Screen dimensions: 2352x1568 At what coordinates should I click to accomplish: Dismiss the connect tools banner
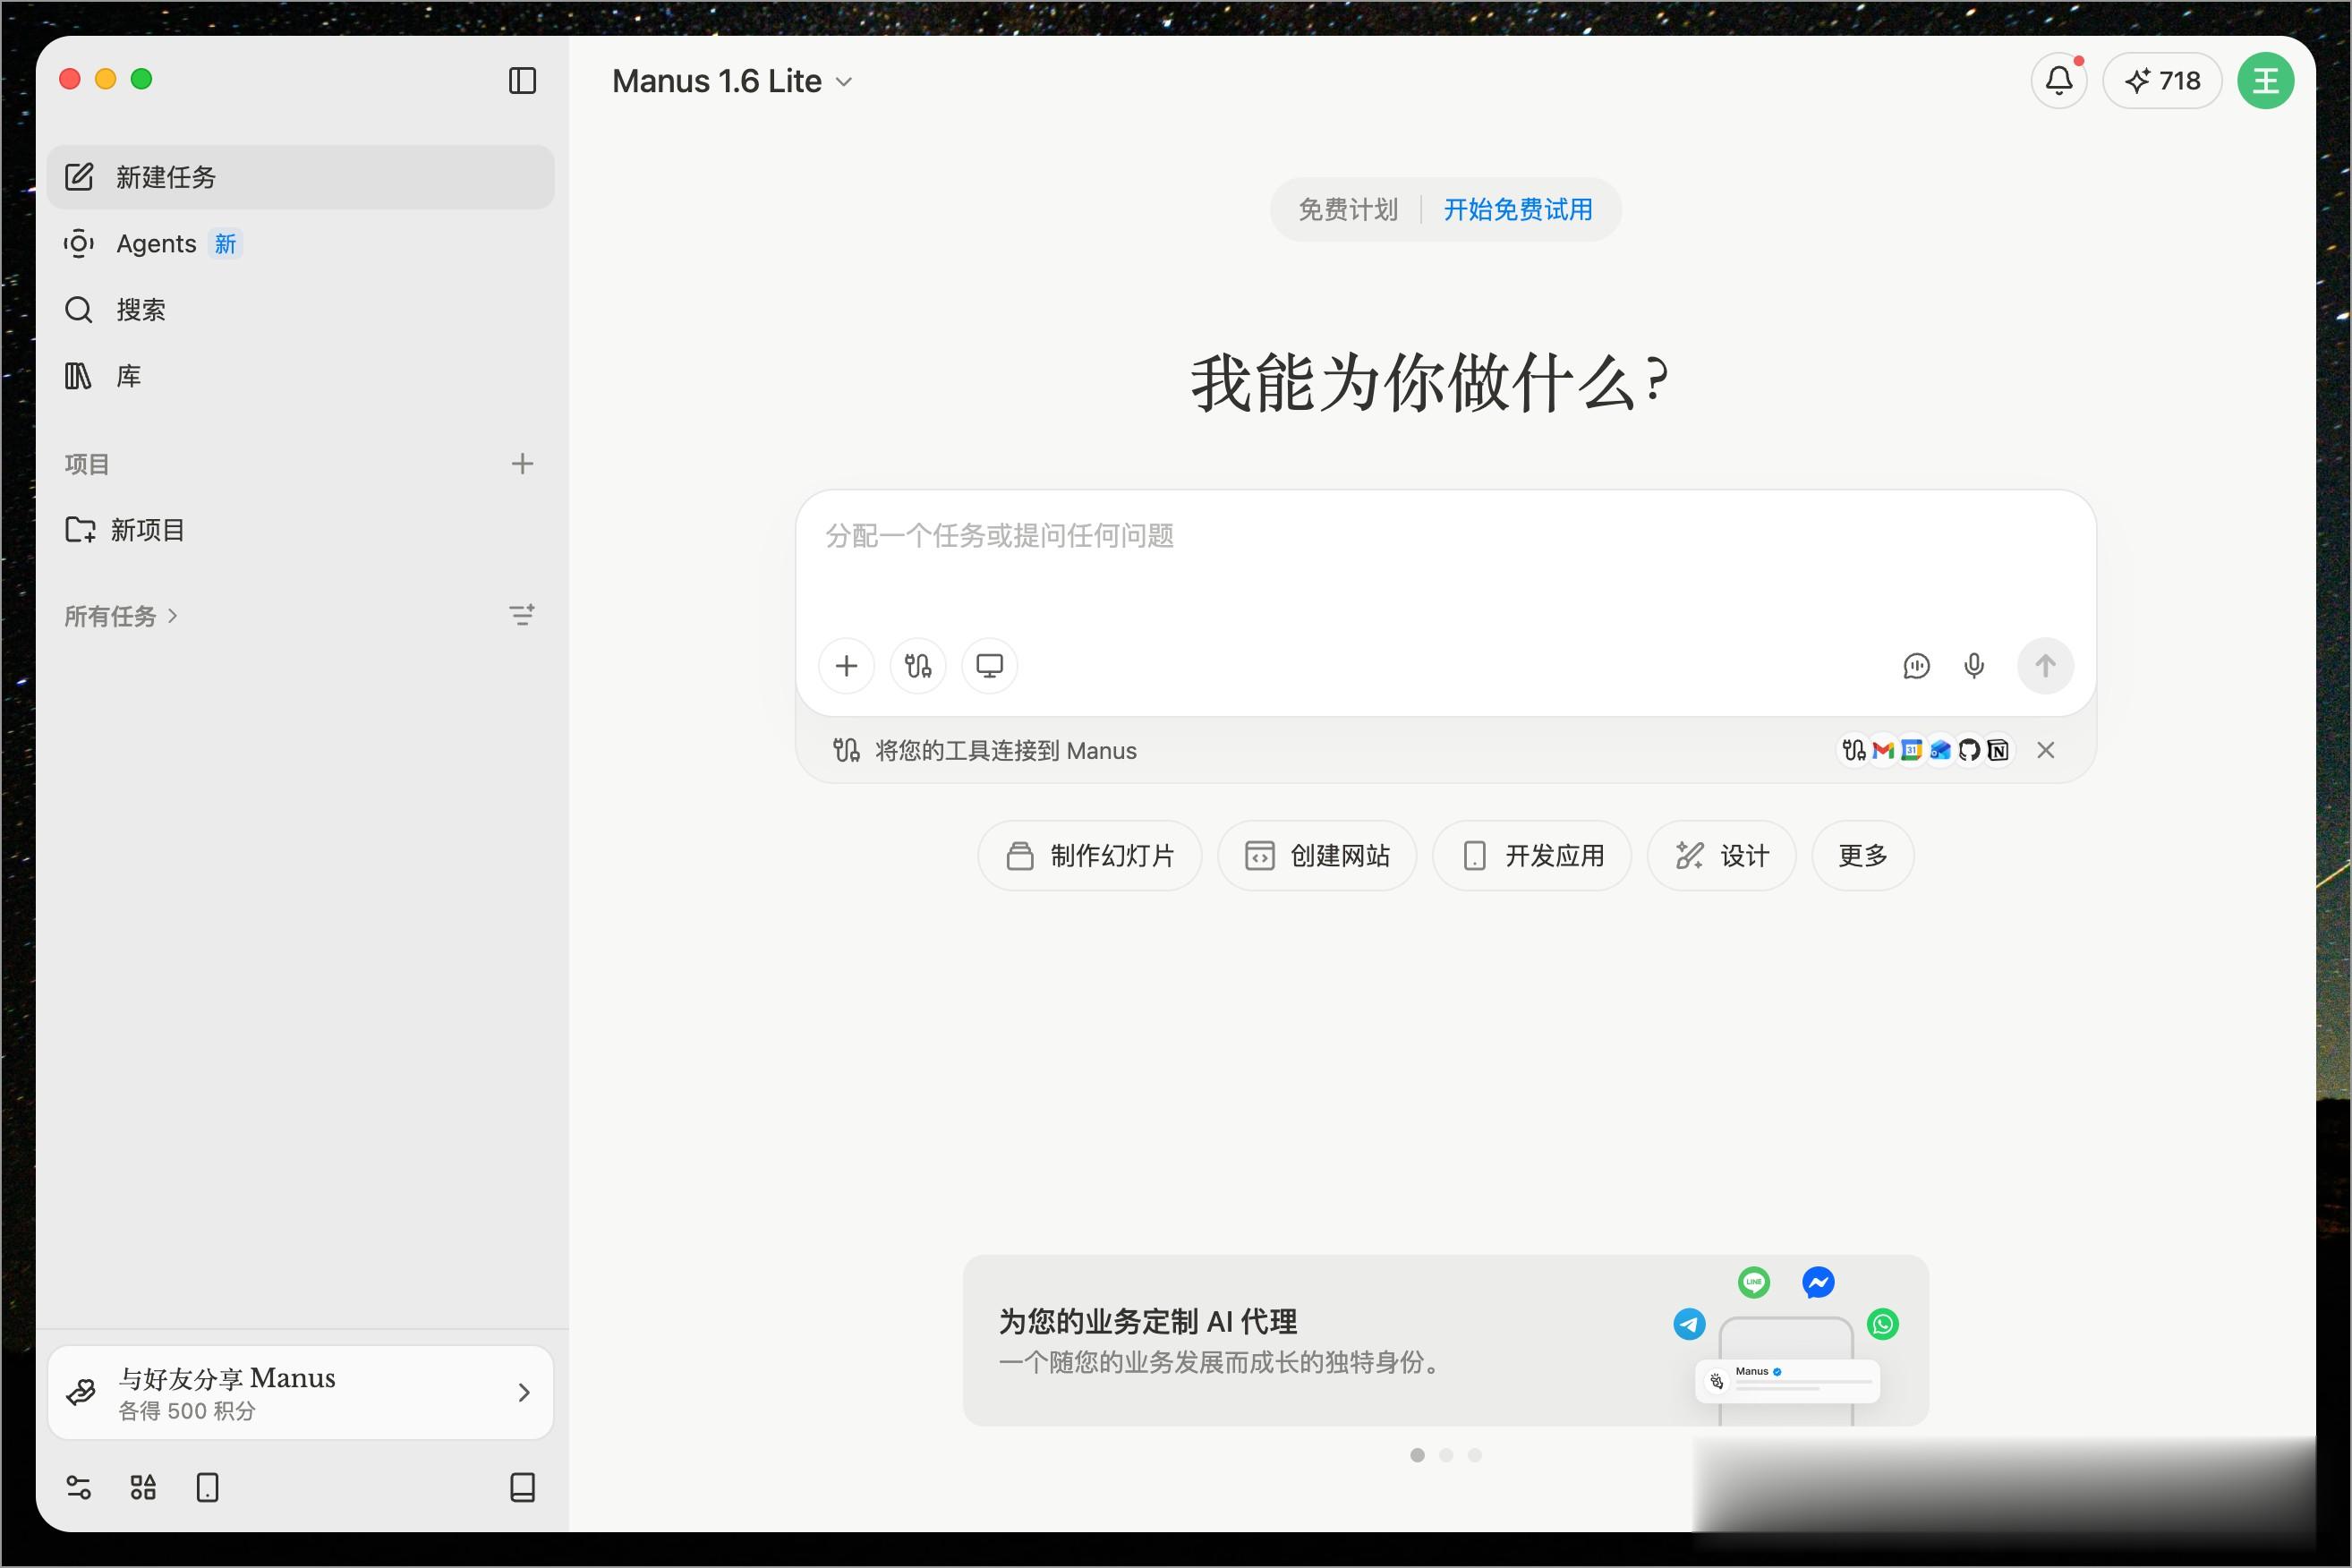click(x=2045, y=751)
